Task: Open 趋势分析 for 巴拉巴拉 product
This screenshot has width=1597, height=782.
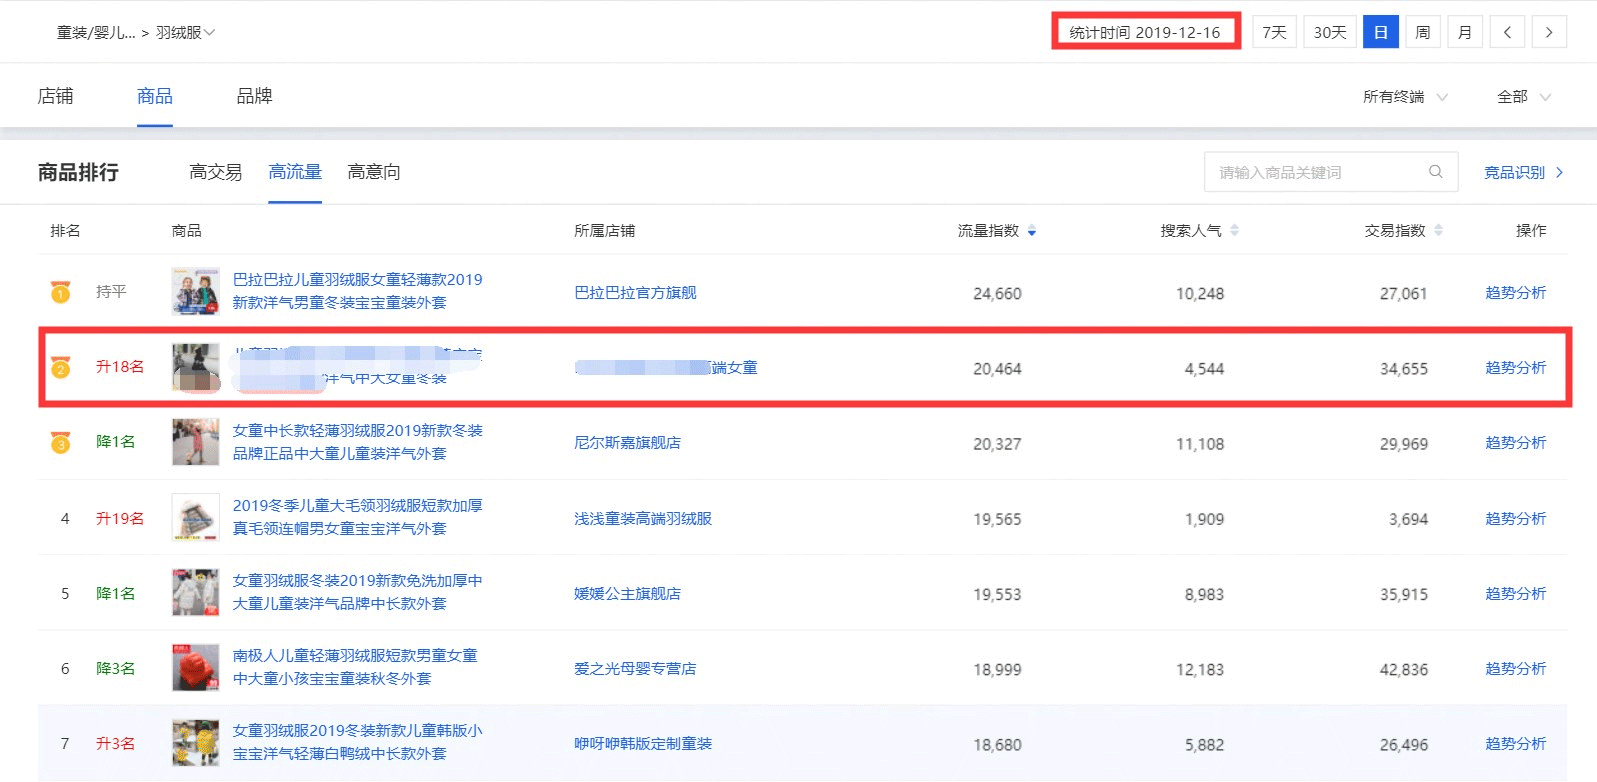Action: [1515, 293]
